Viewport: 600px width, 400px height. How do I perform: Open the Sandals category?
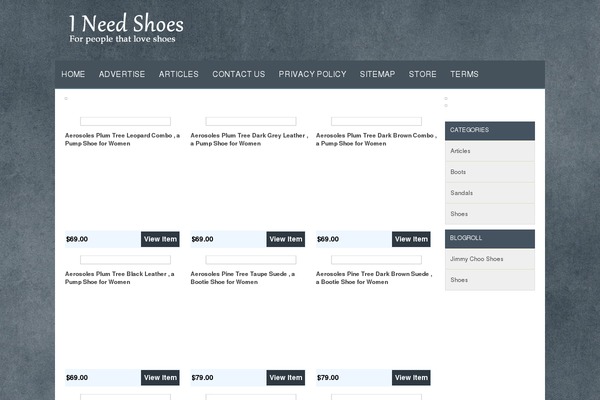(490, 193)
